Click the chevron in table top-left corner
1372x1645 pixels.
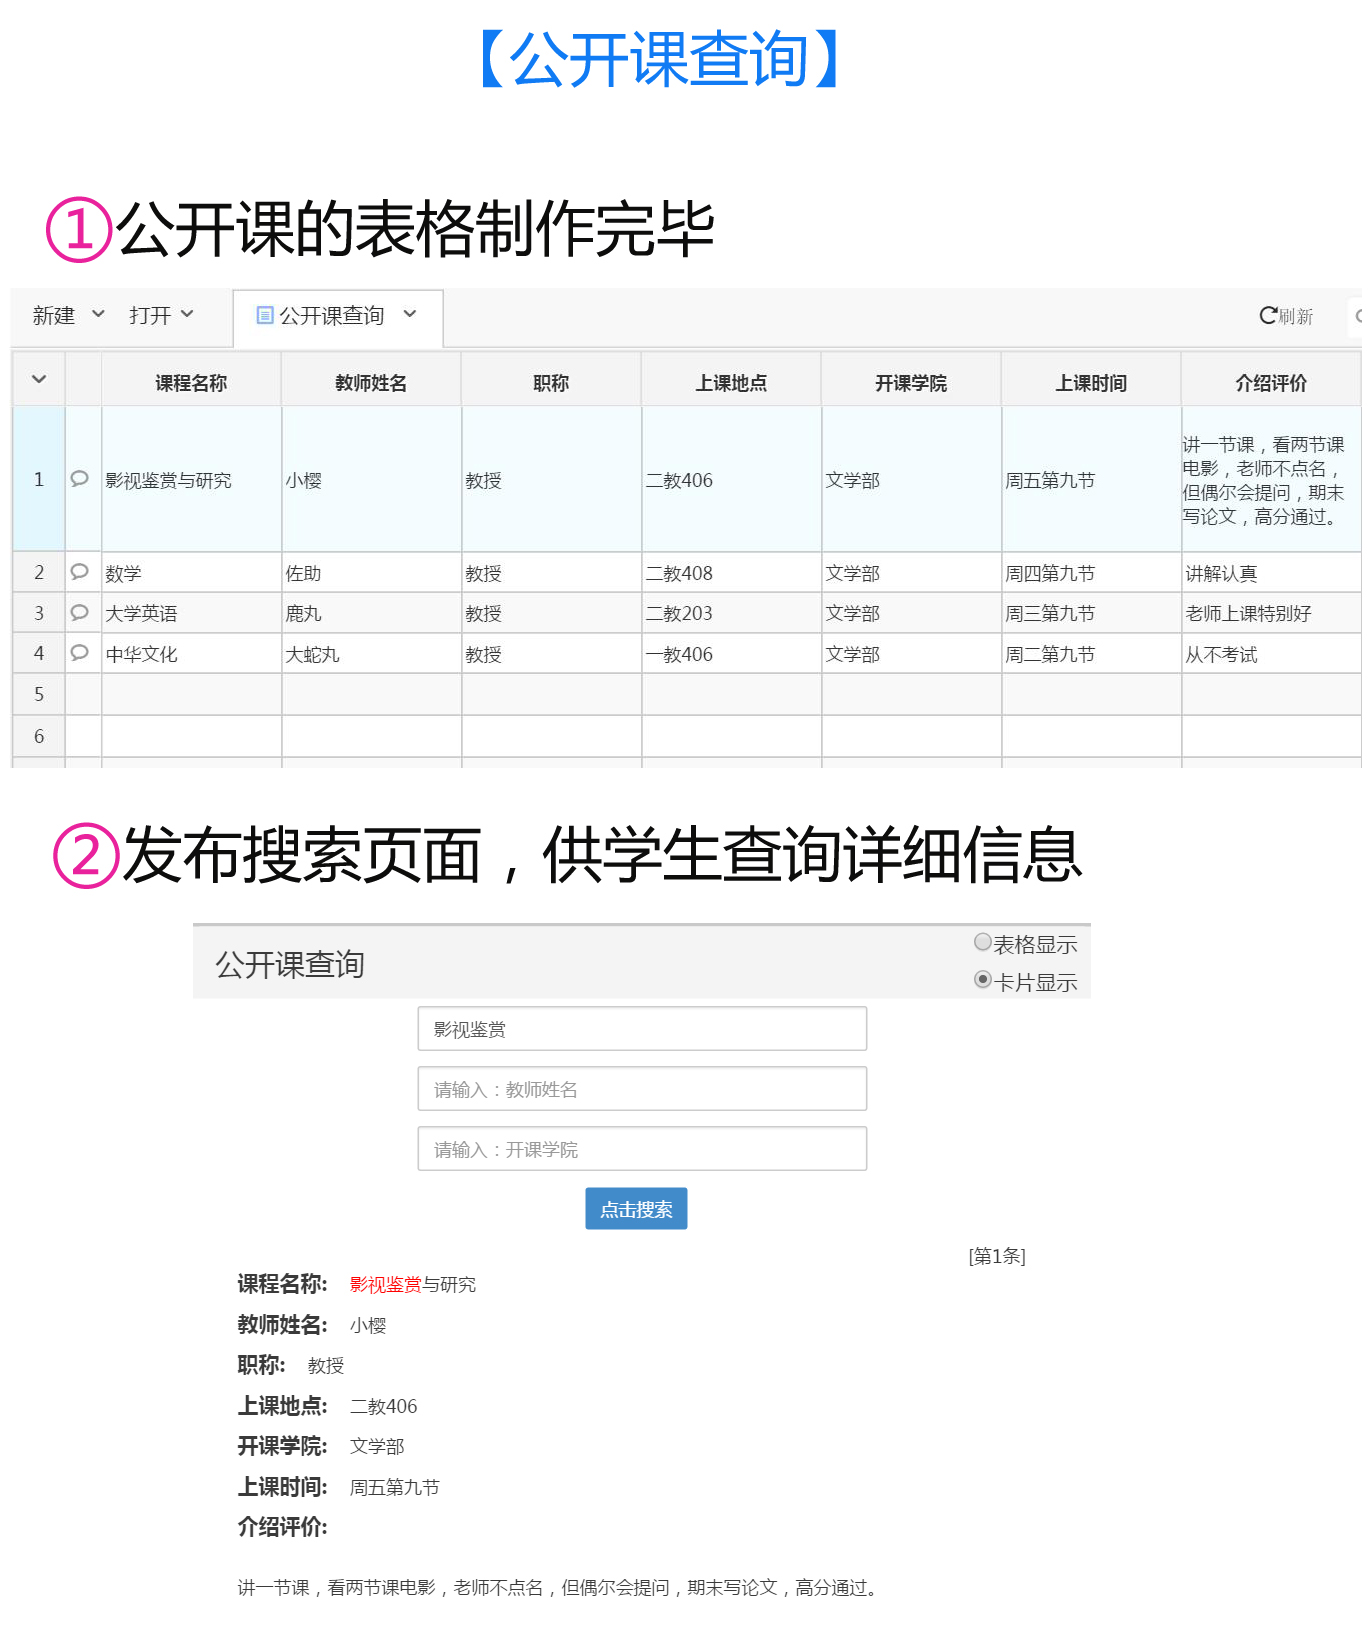[39, 379]
